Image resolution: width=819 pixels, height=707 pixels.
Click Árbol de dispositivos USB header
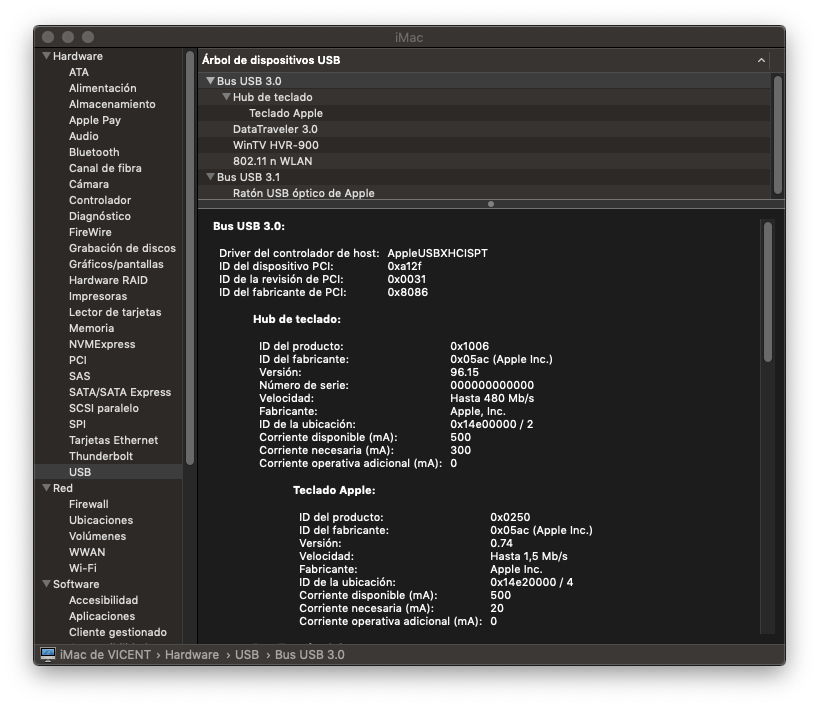[x=271, y=60]
